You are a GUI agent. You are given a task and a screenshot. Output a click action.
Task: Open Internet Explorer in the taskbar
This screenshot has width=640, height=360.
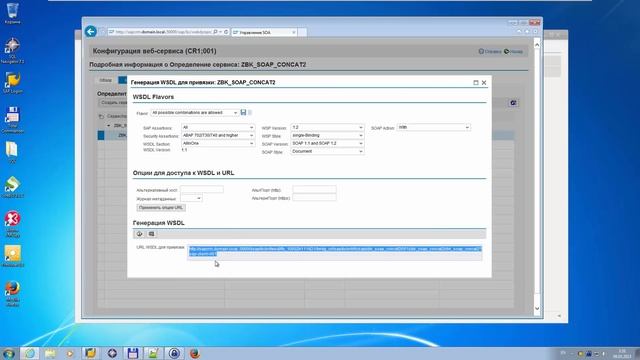coord(30,353)
